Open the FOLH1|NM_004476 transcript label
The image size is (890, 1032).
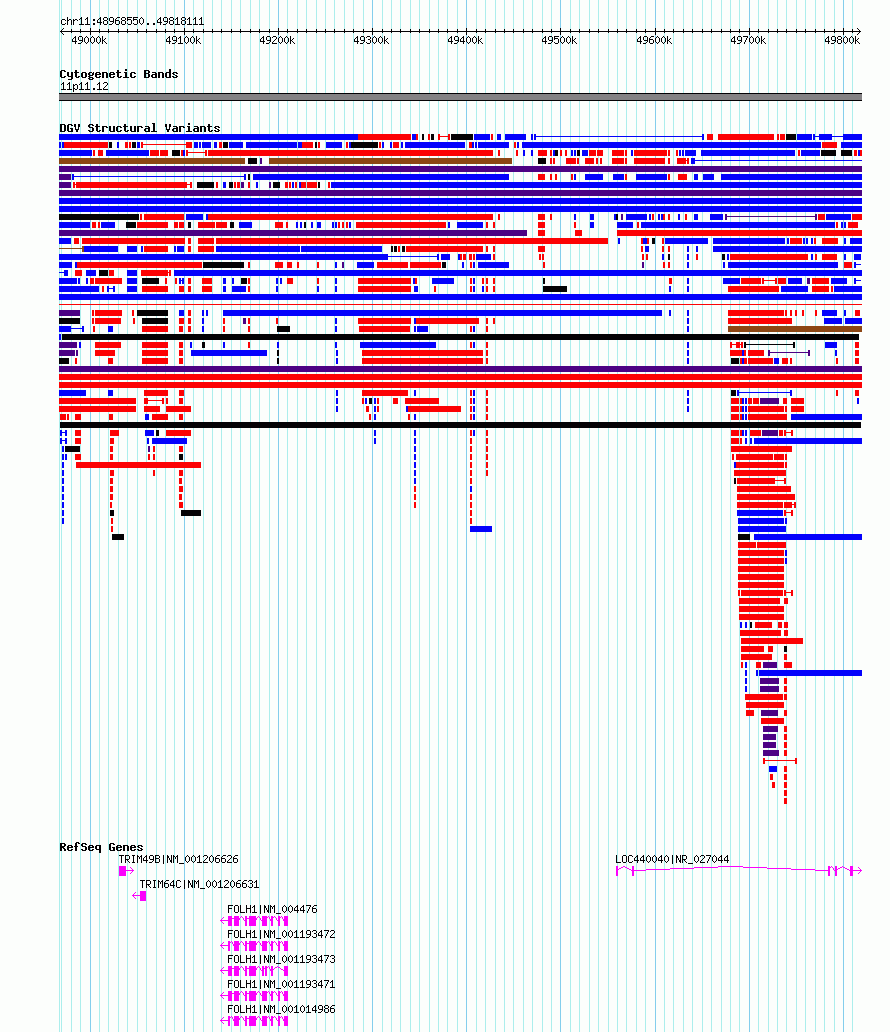pos(272,909)
